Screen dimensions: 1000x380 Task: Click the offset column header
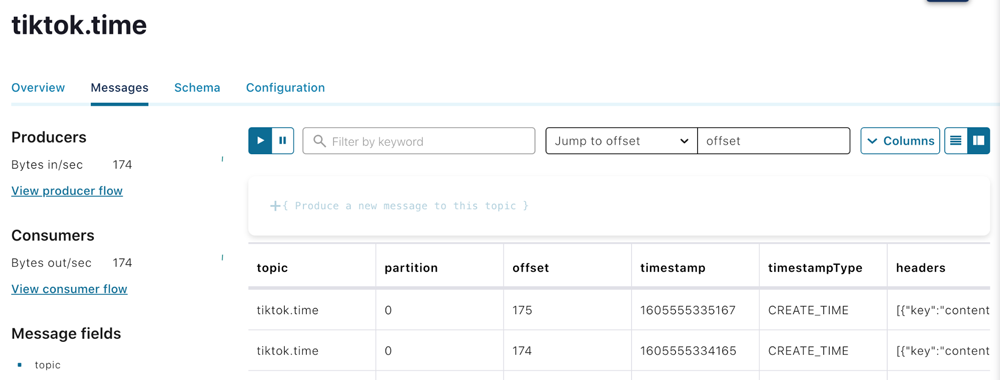coord(531,268)
